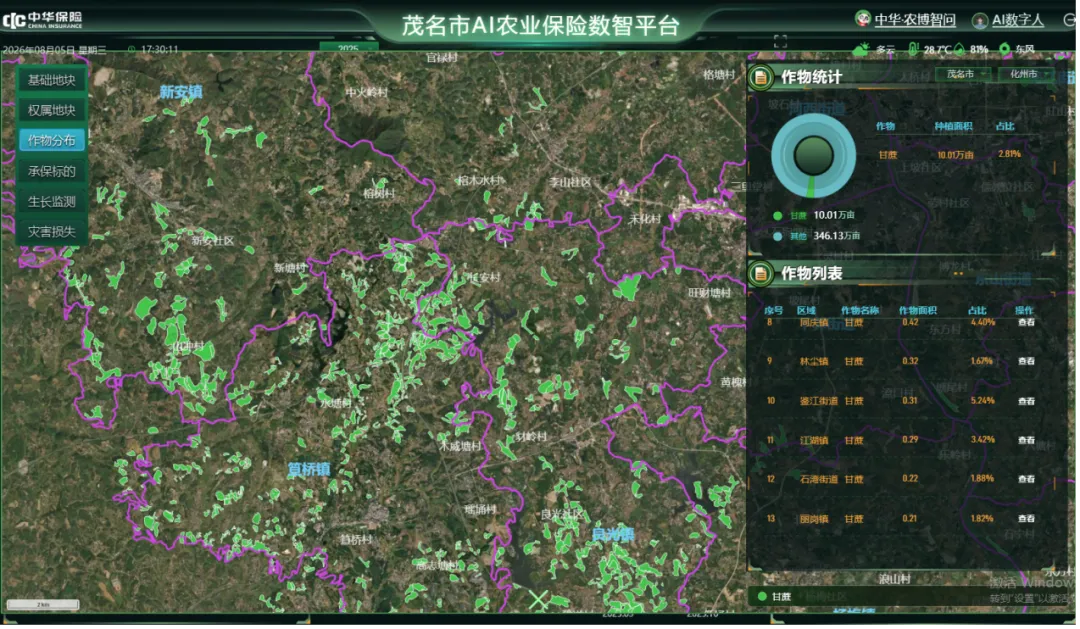Image resolution: width=1080 pixels, height=629 pixels.
Task: Click the temperature thermometer icon
Action: point(913,49)
